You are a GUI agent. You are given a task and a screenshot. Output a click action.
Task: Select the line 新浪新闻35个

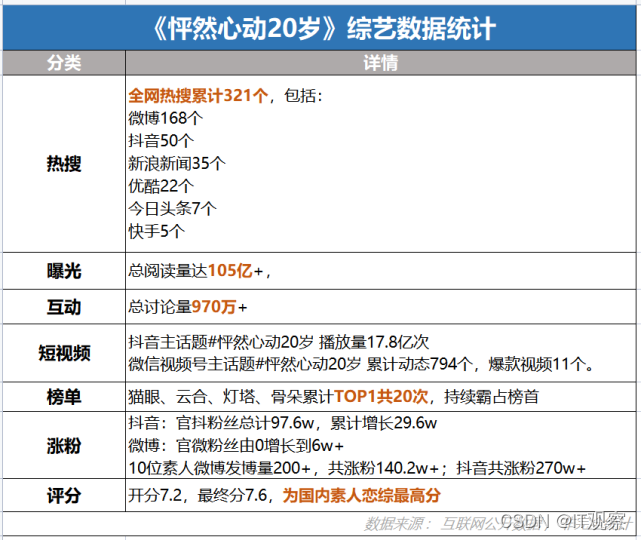pyautogui.click(x=177, y=163)
